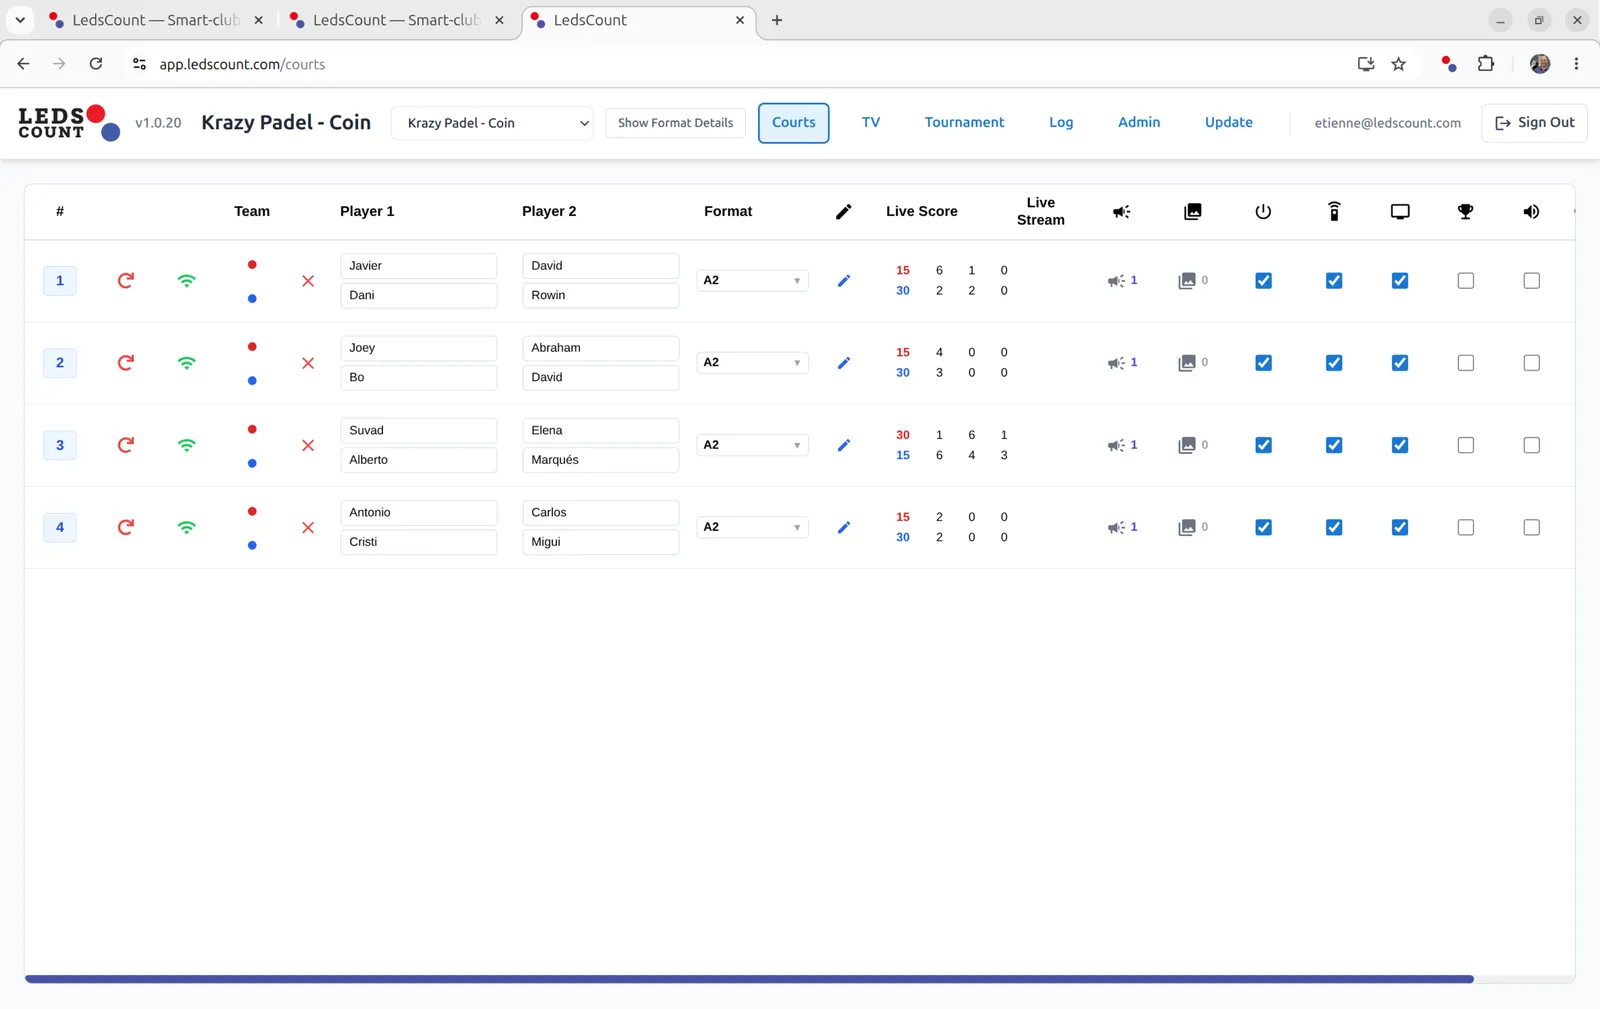Image resolution: width=1600 pixels, height=1009 pixels.
Task: Toggle the screen checkbox for court 3
Action: (x=1400, y=445)
